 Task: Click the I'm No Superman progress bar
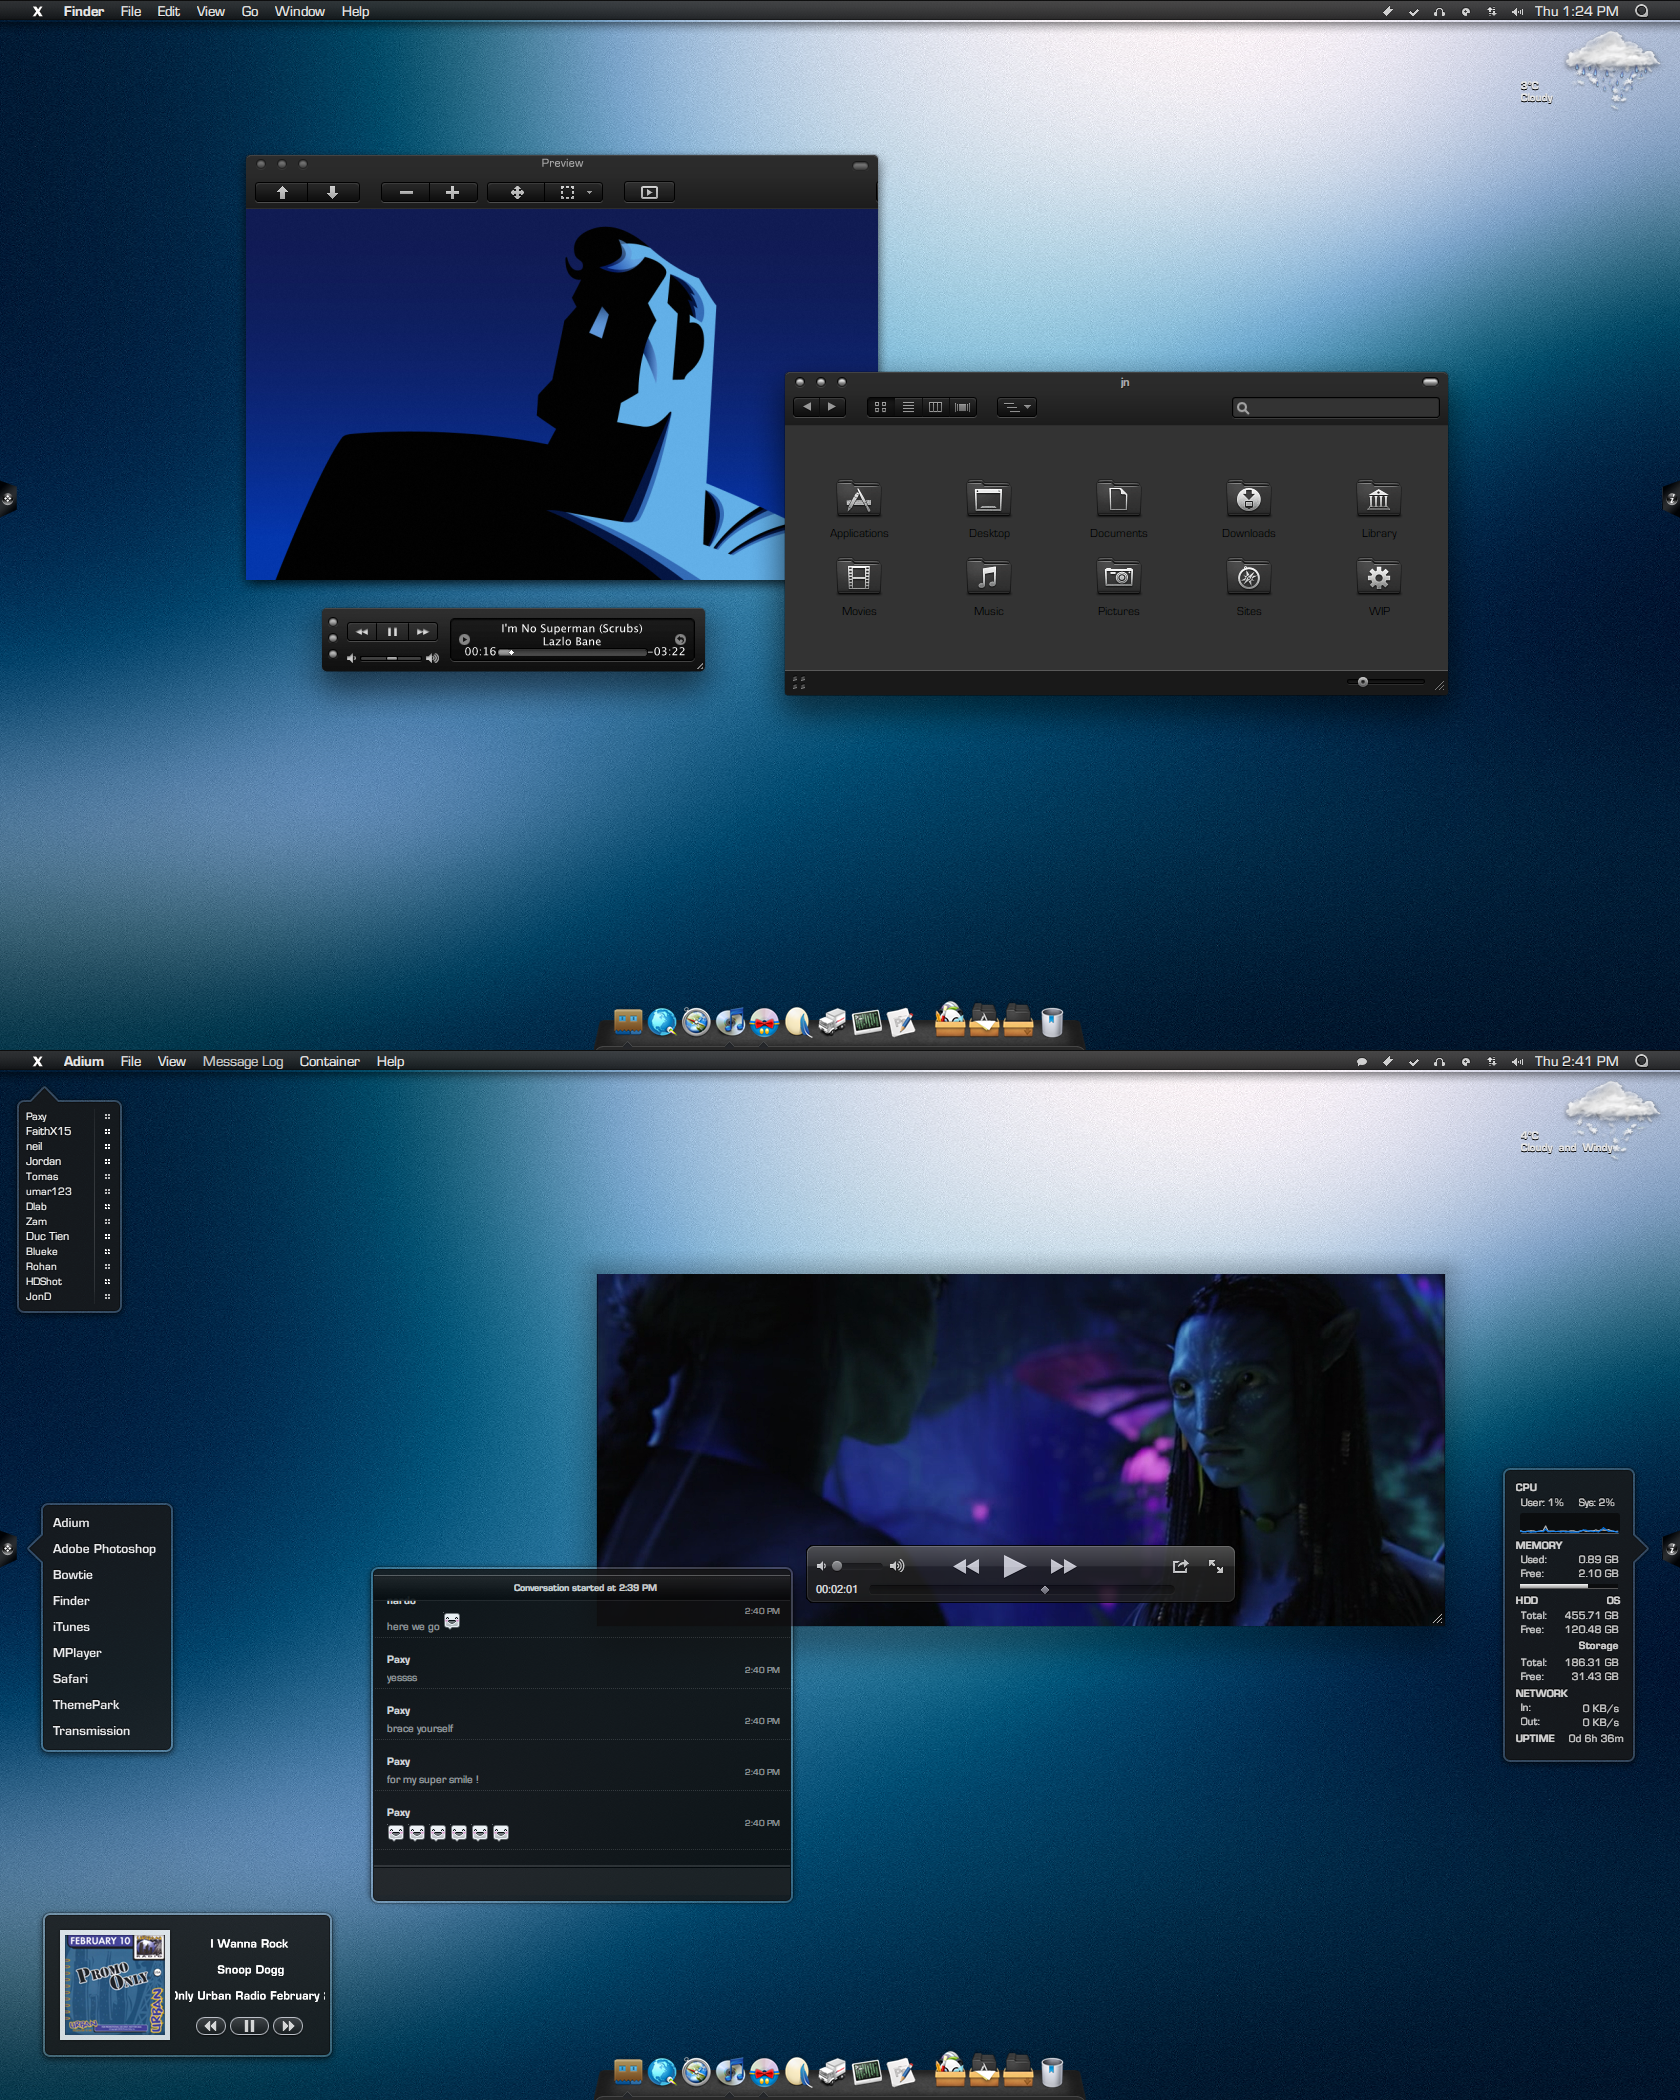pyautogui.click(x=572, y=652)
